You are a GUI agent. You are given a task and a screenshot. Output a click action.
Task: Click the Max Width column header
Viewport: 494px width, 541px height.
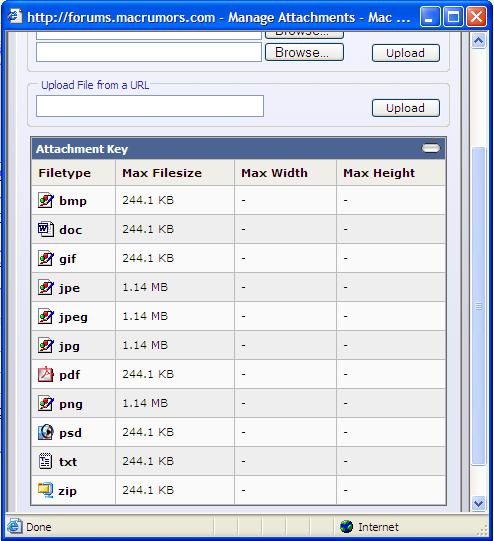(x=274, y=173)
